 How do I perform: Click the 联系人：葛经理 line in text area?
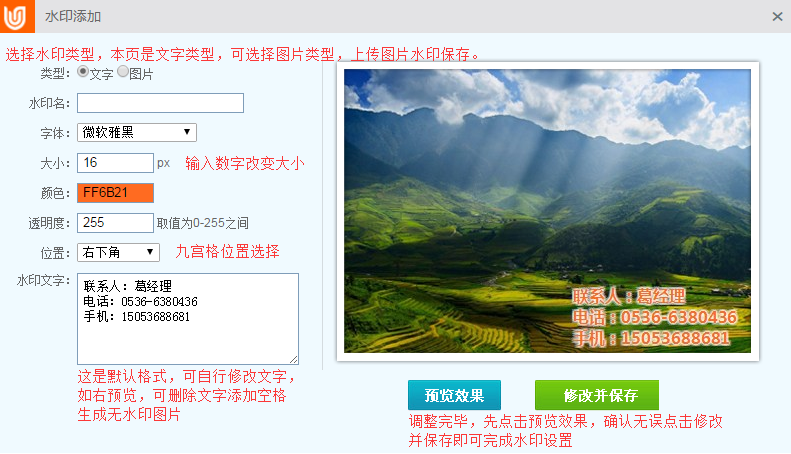pyautogui.click(x=128, y=287)
